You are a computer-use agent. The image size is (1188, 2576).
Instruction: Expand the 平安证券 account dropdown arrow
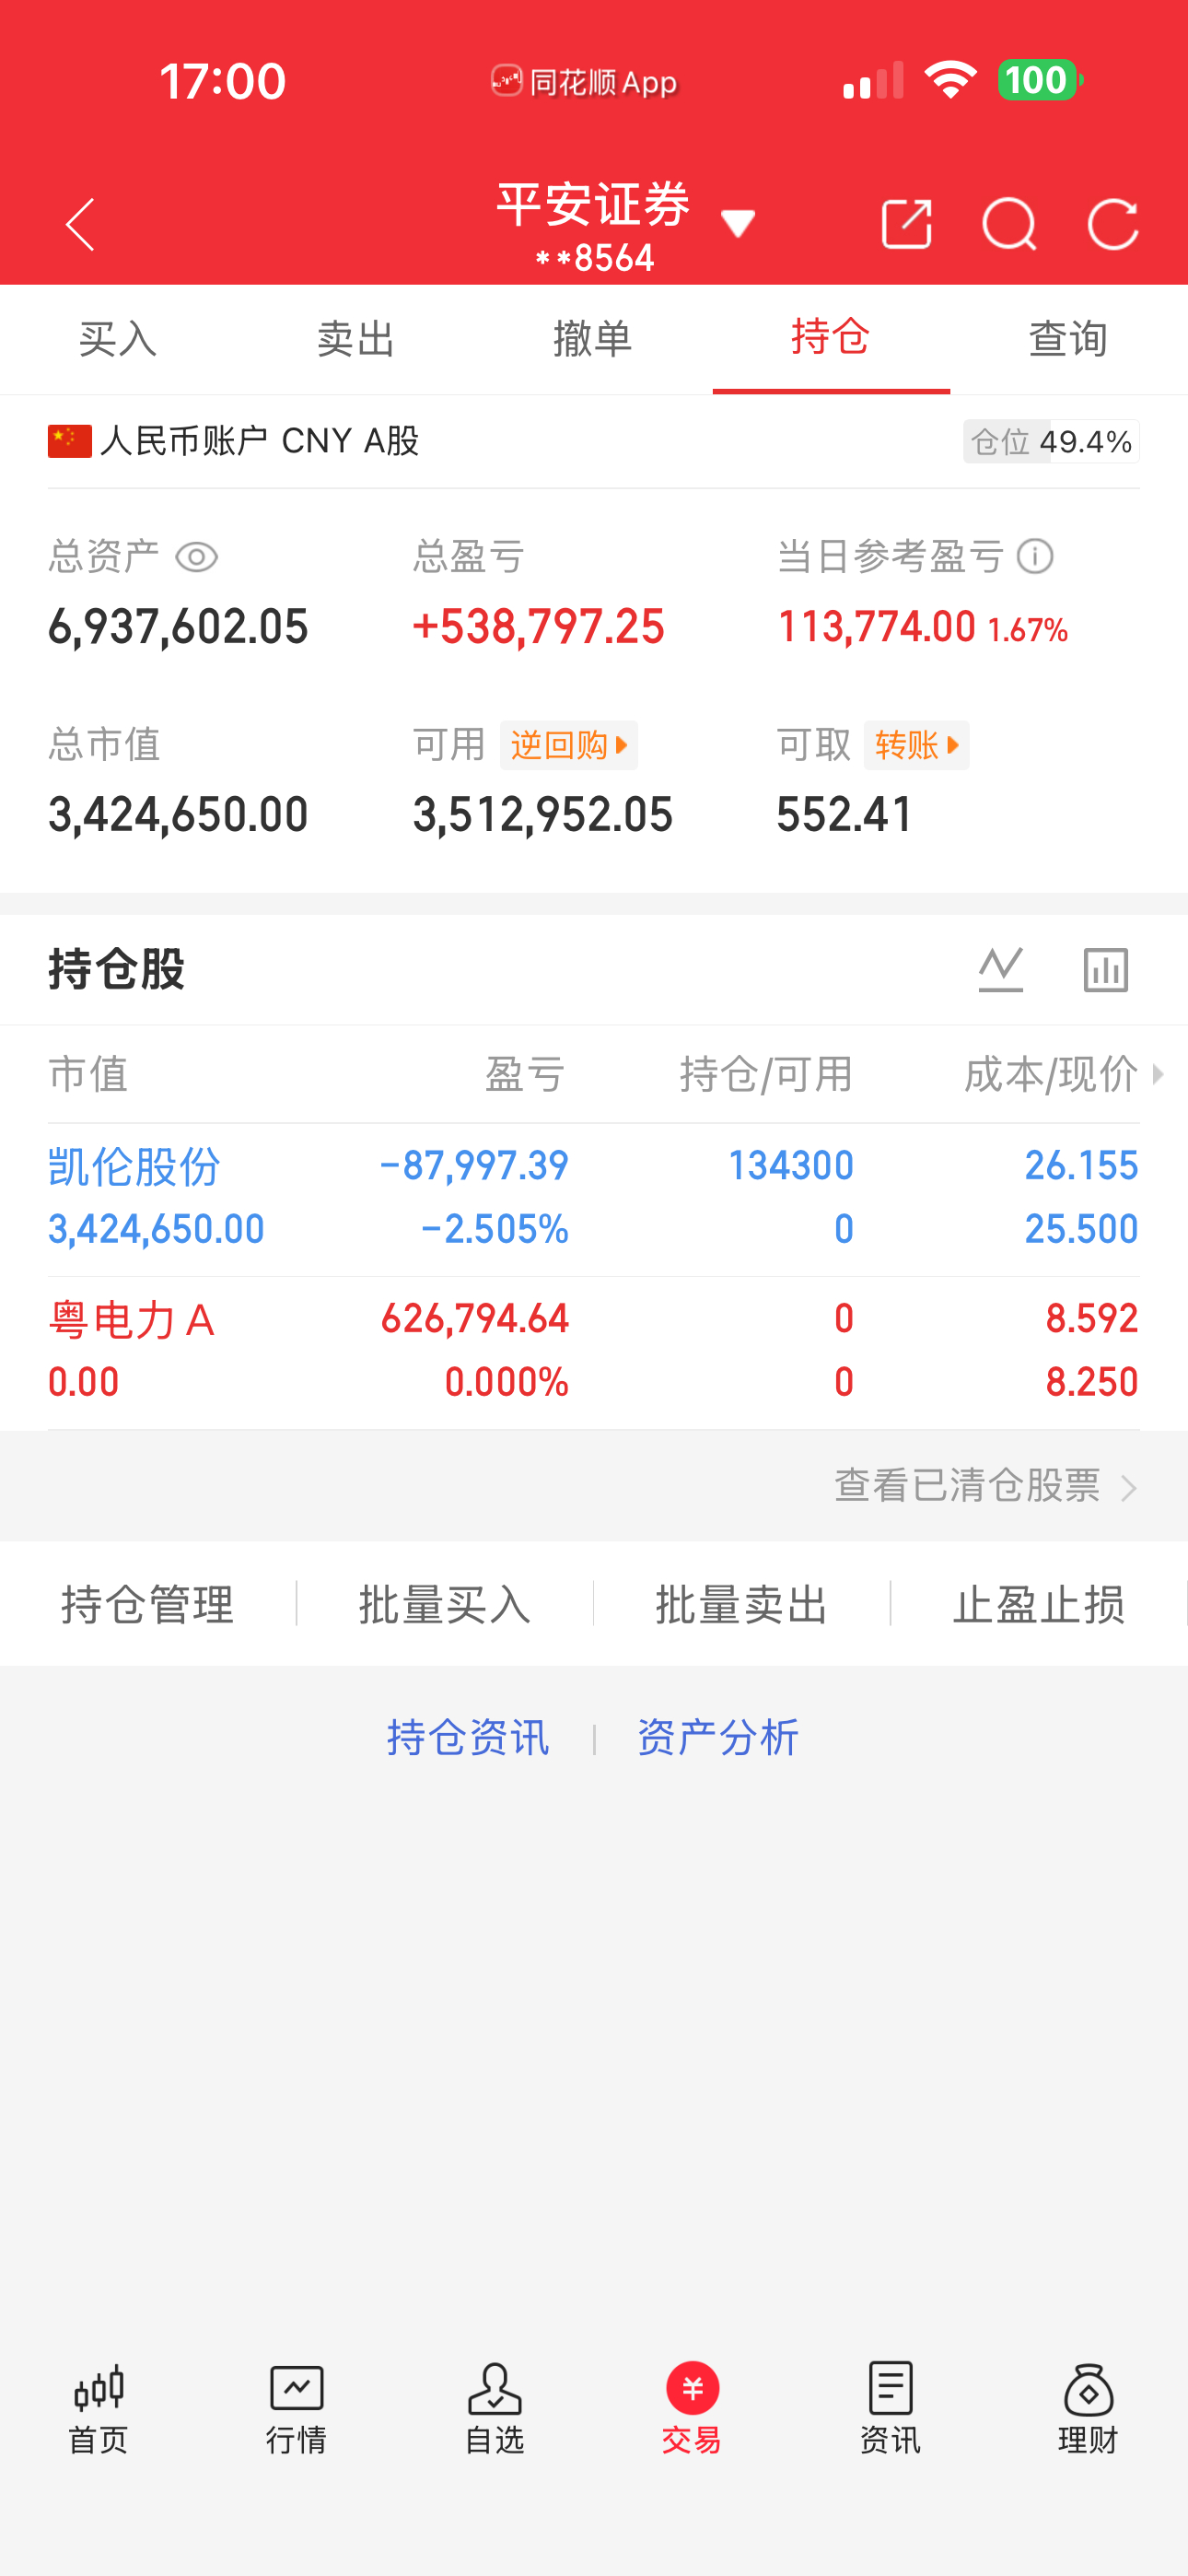(738, 223)
